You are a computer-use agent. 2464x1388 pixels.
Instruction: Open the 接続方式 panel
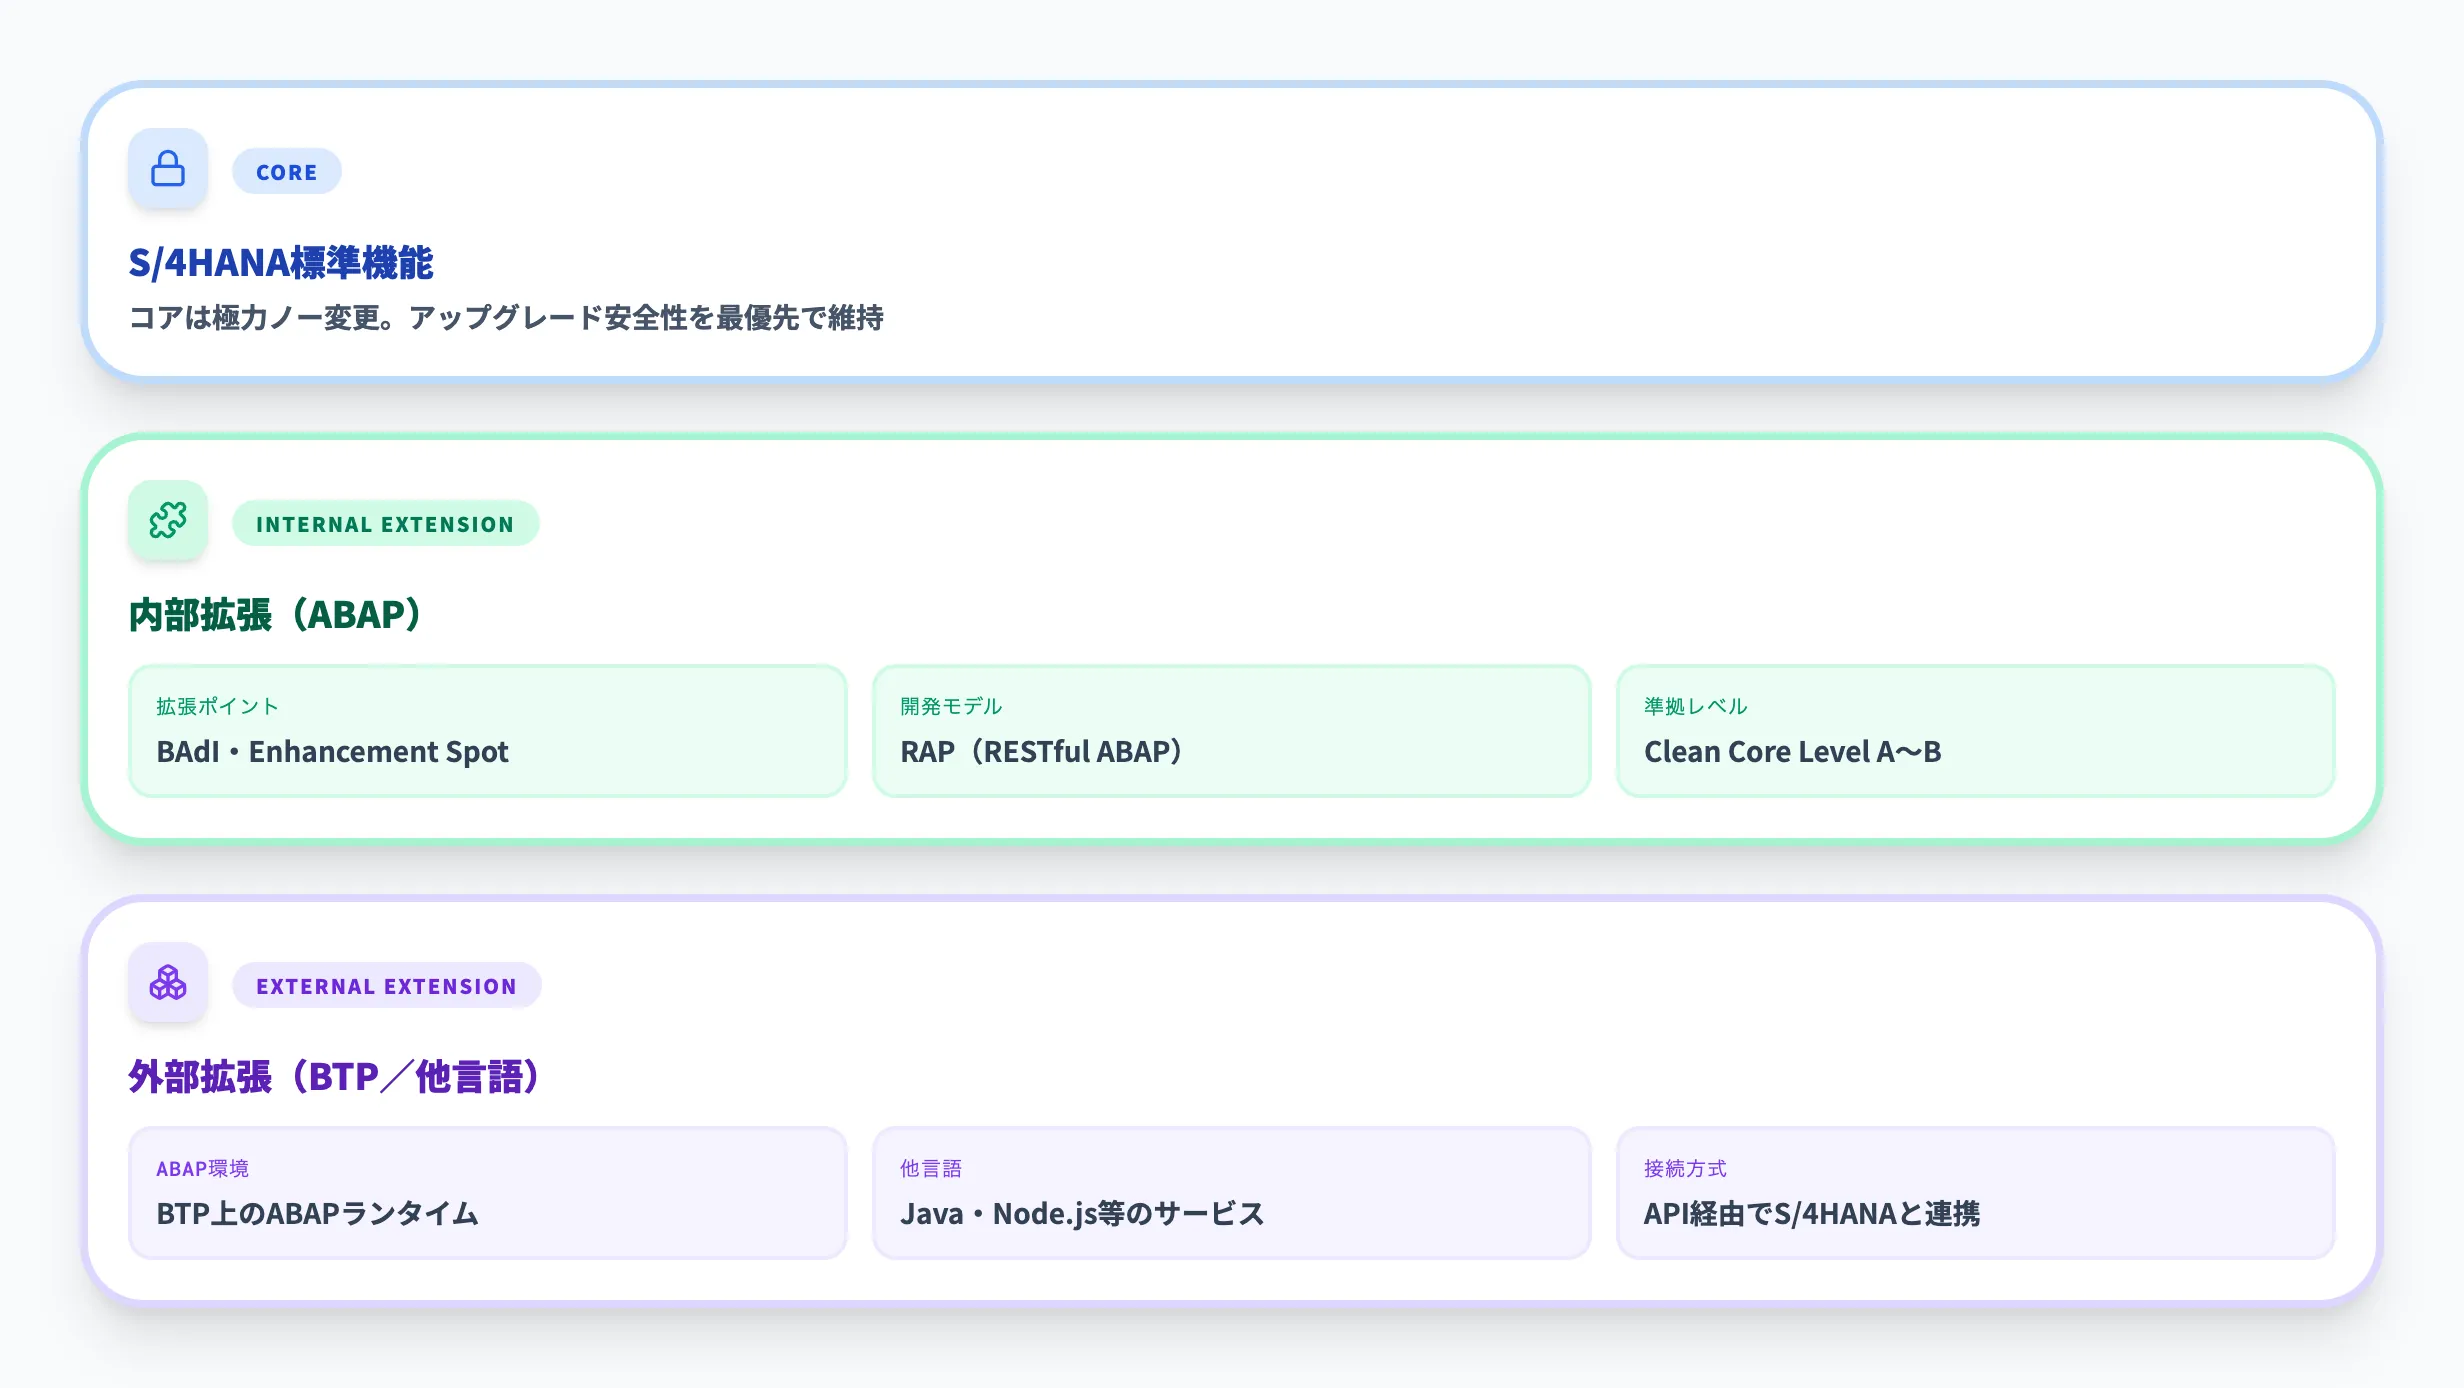pyautogui.click(x=1975, y=1192)
